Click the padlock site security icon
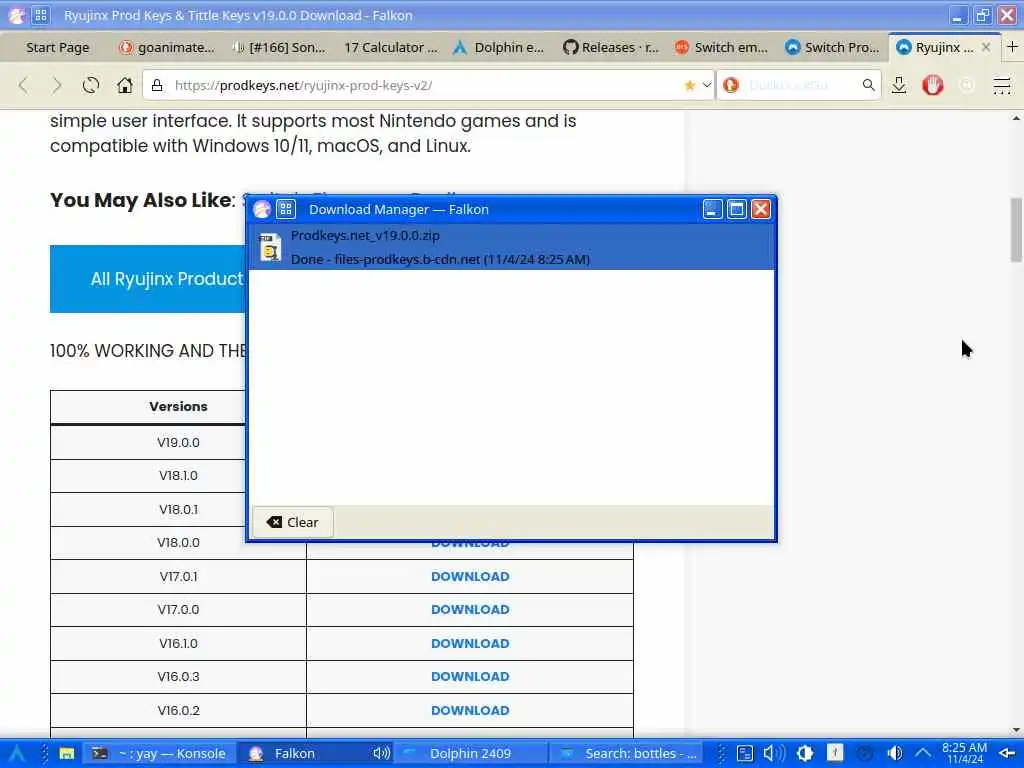 (x=157, y=85)
